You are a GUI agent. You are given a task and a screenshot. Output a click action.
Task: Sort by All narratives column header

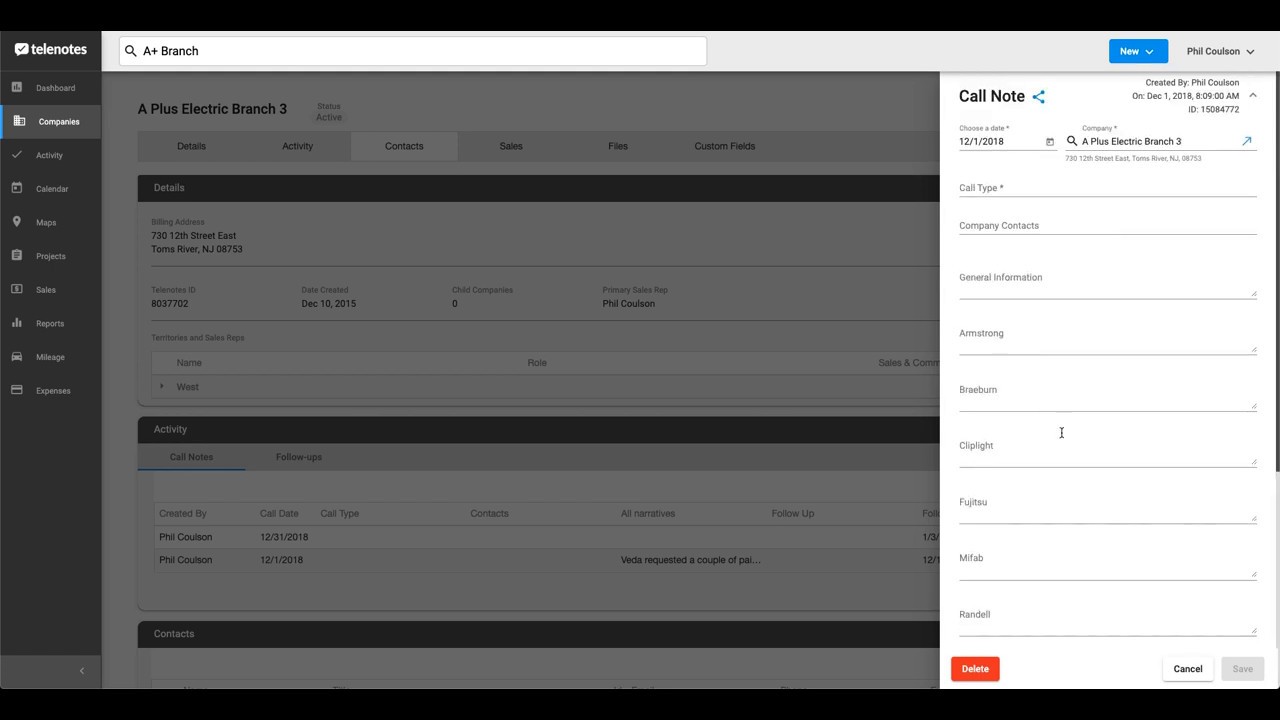tap(648, 514)
